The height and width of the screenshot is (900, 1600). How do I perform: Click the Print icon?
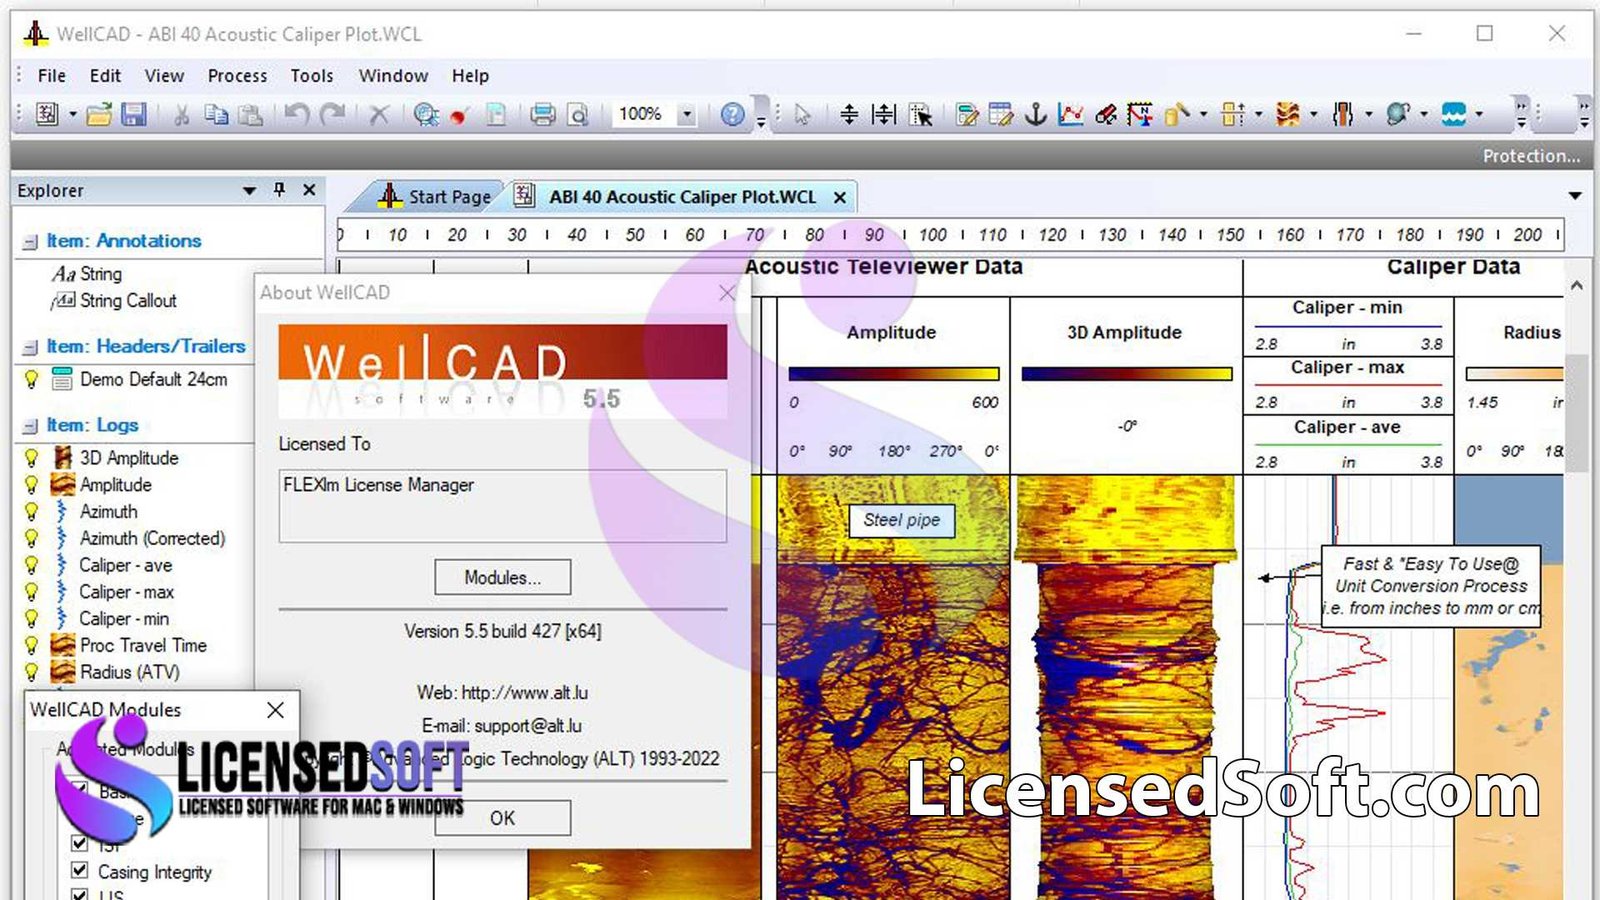542,114
